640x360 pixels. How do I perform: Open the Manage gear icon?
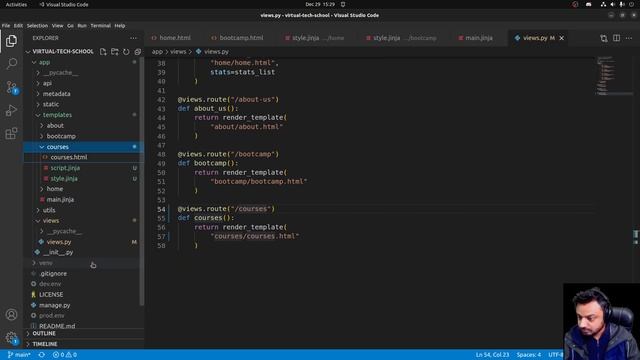(11, 338)
